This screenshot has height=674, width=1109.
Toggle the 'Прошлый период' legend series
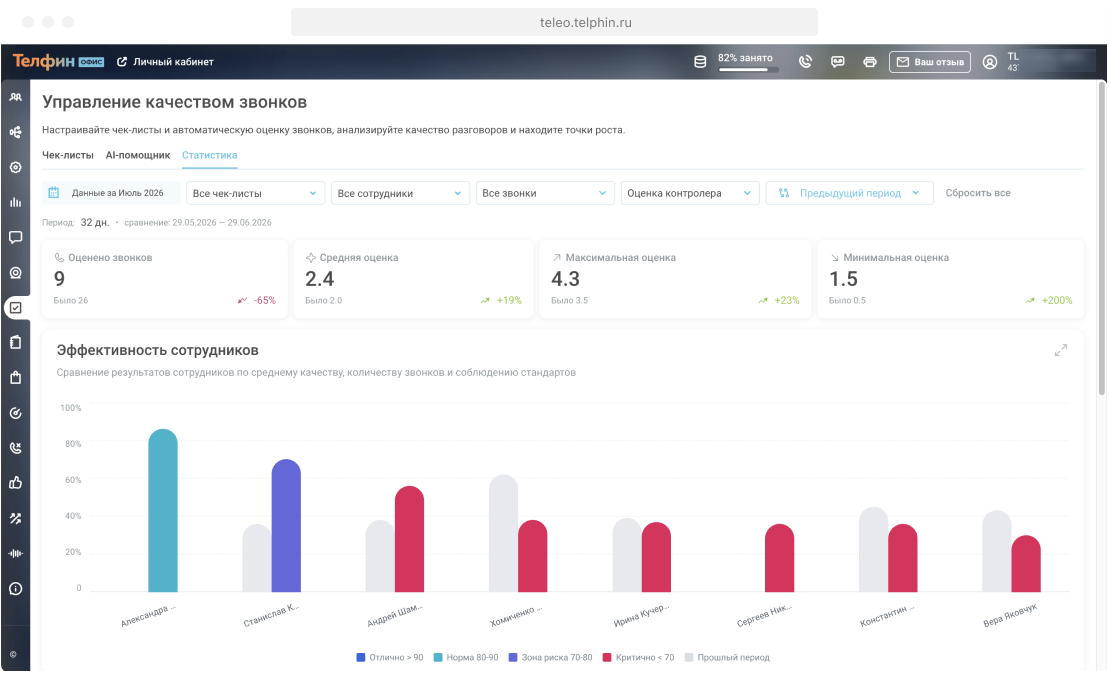click(727, 658)
